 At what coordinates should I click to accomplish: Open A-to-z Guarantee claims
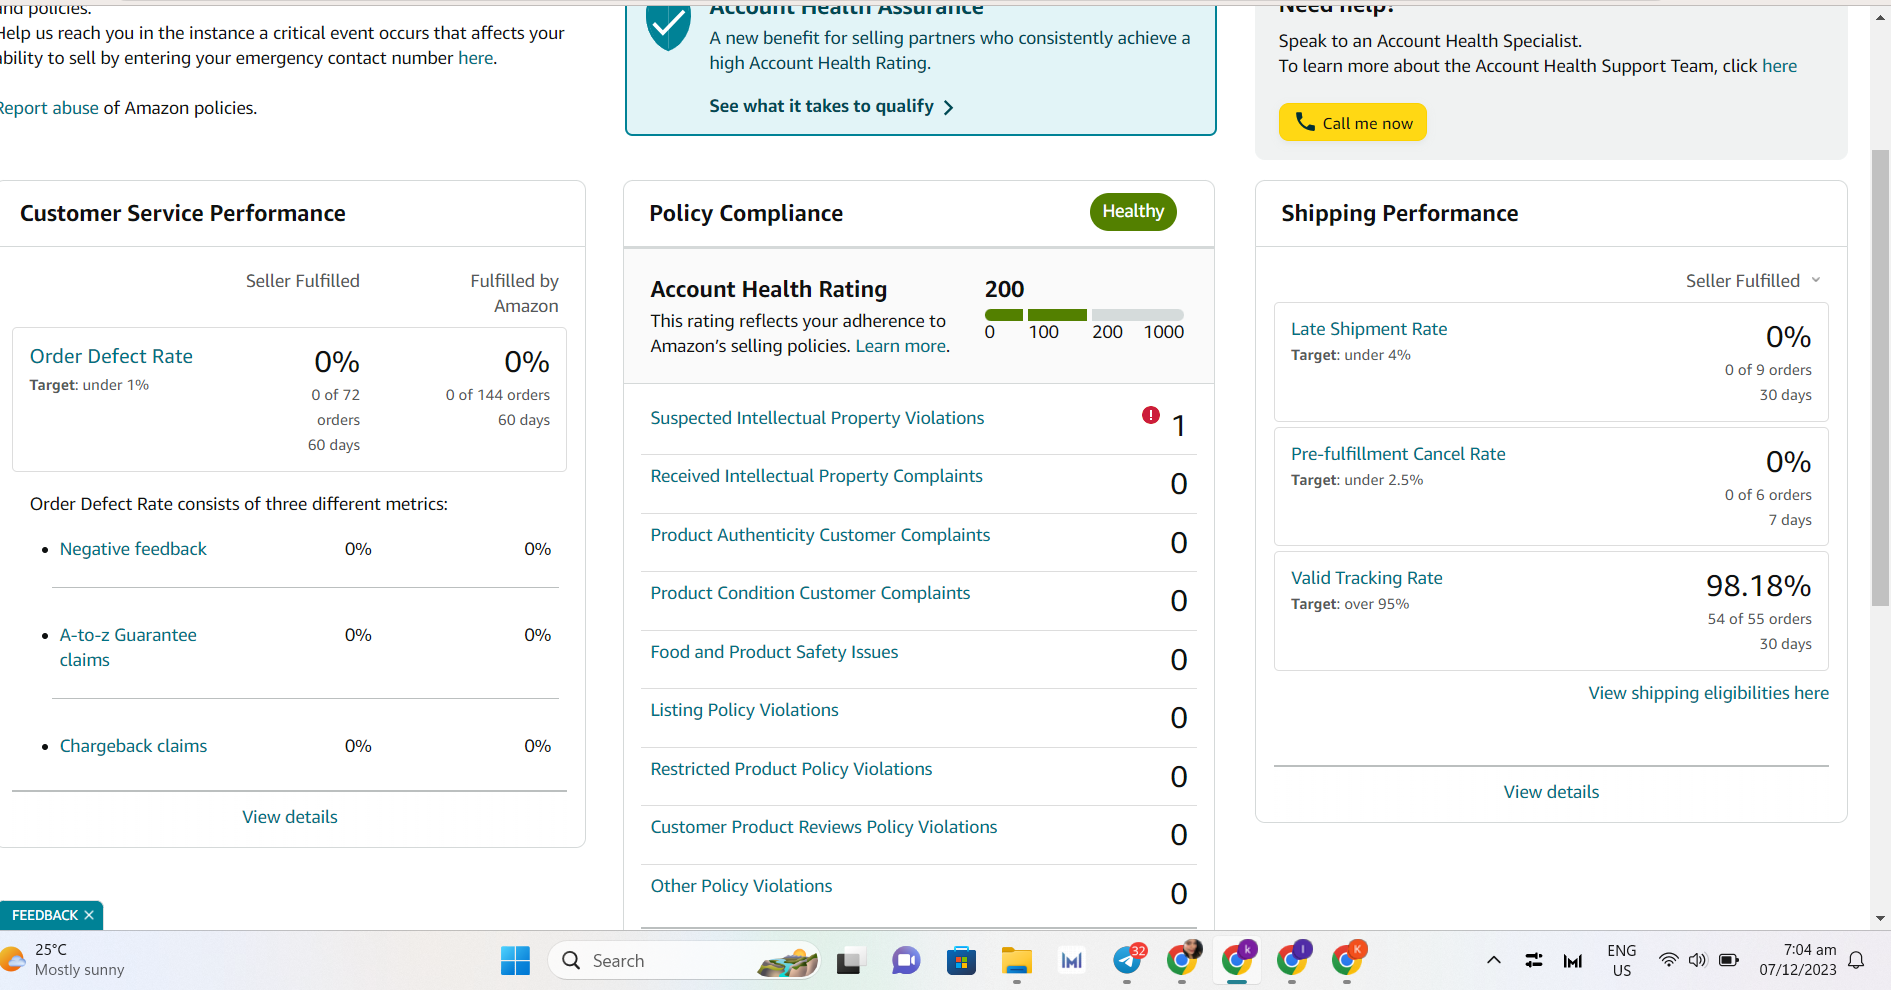tap(128, 647)
